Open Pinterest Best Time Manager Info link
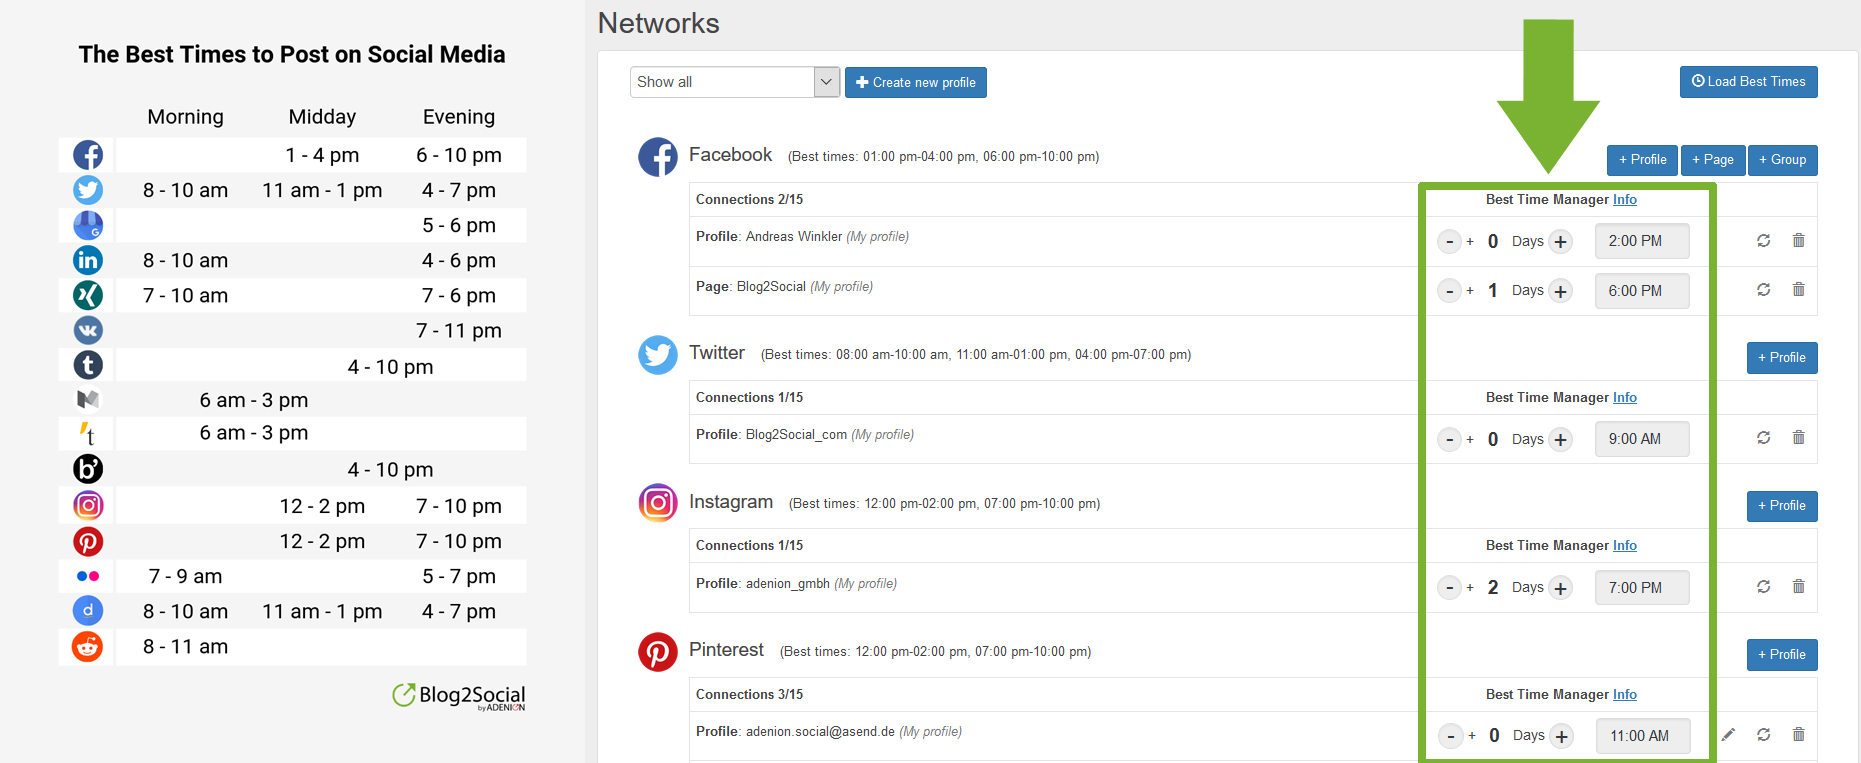Image resolution: width=1861 pixels, height=763 pixels. coord(1625,695)
